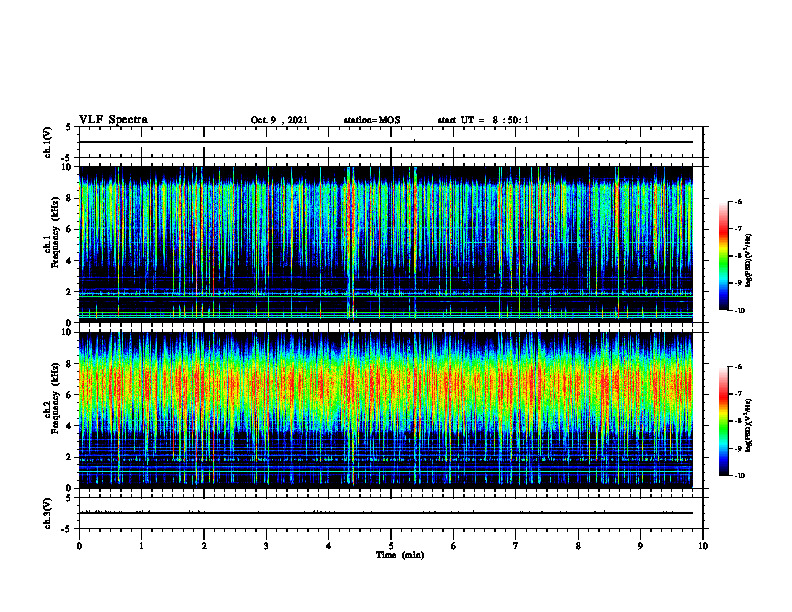
Task: Click the "-6" label on ch.1 colorbar
Action: (x=738, y=201)
